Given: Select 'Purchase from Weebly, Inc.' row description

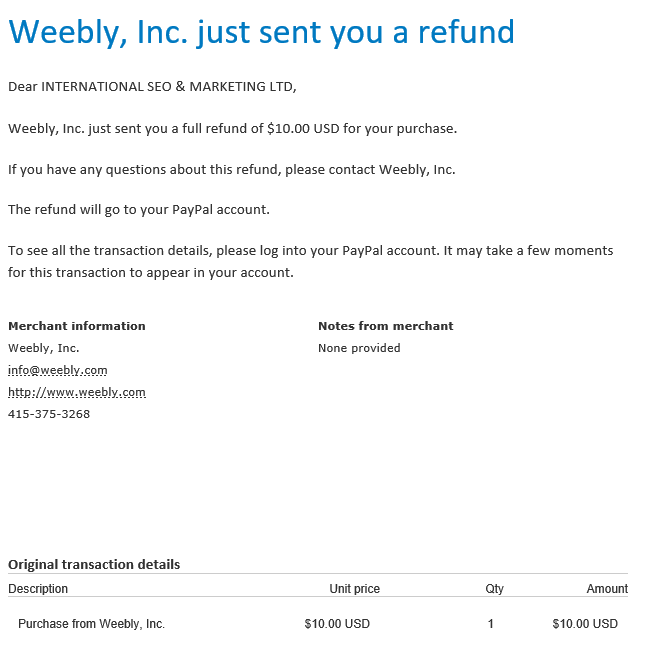Looking at the screenshot, I should [91, 624].
